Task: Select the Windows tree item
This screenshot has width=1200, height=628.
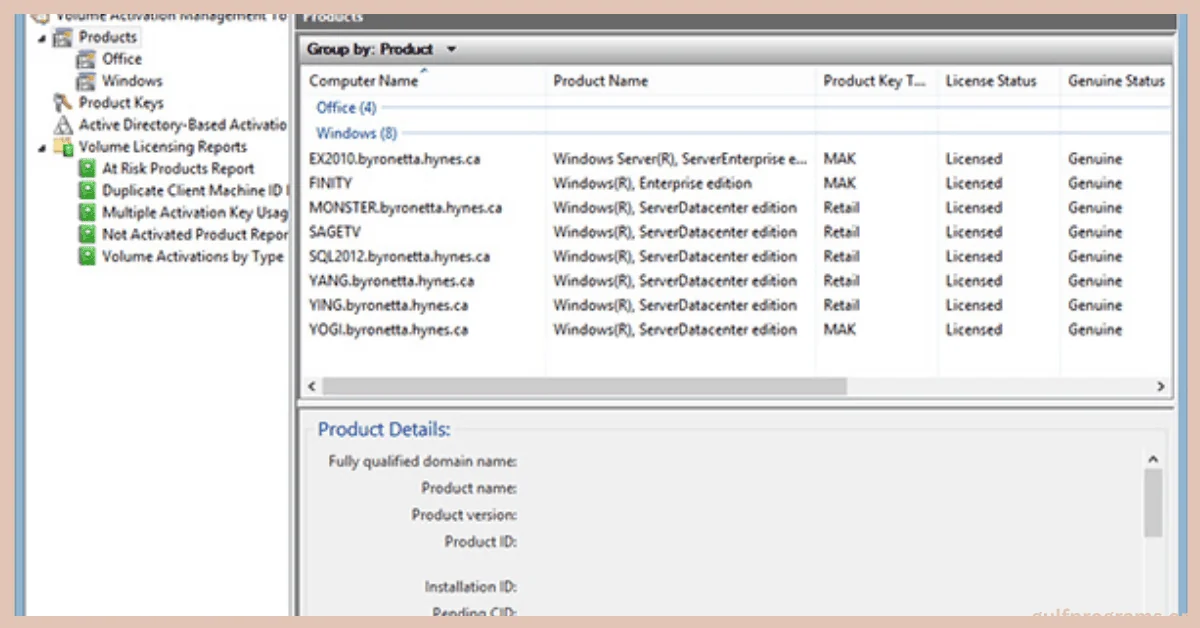Action: coord(132,81)
